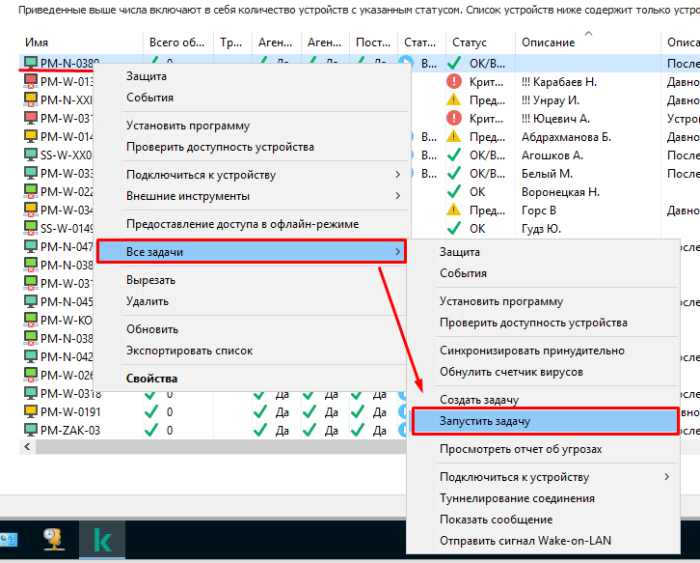The width and height of the screenshot is (700, 563).
Task: Choose Отправить сигнал Wake-on-LAN
Action: point(525,541)
